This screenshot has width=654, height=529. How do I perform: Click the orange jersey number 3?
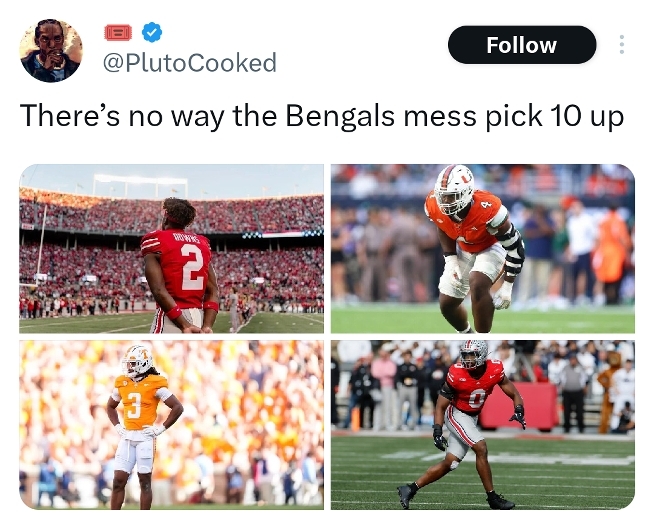133,404
